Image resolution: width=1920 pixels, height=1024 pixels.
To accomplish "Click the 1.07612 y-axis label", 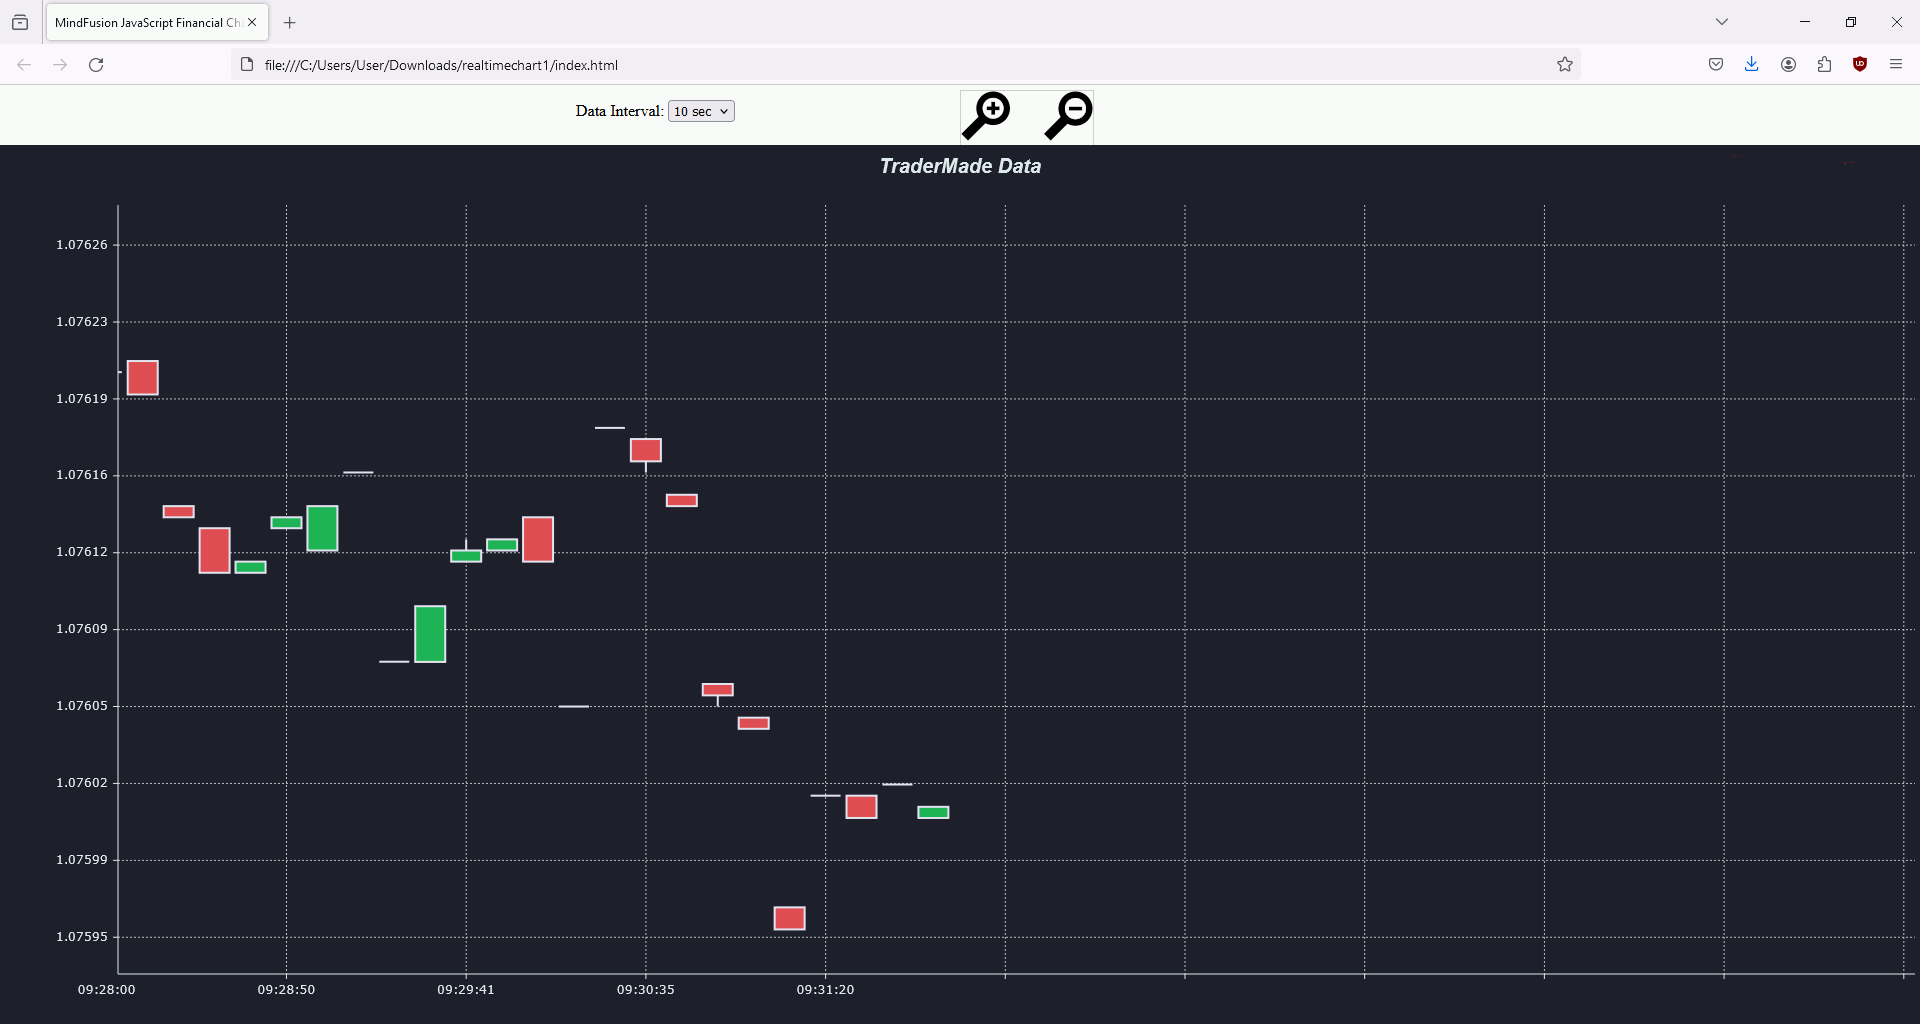I will pos(82,552).
